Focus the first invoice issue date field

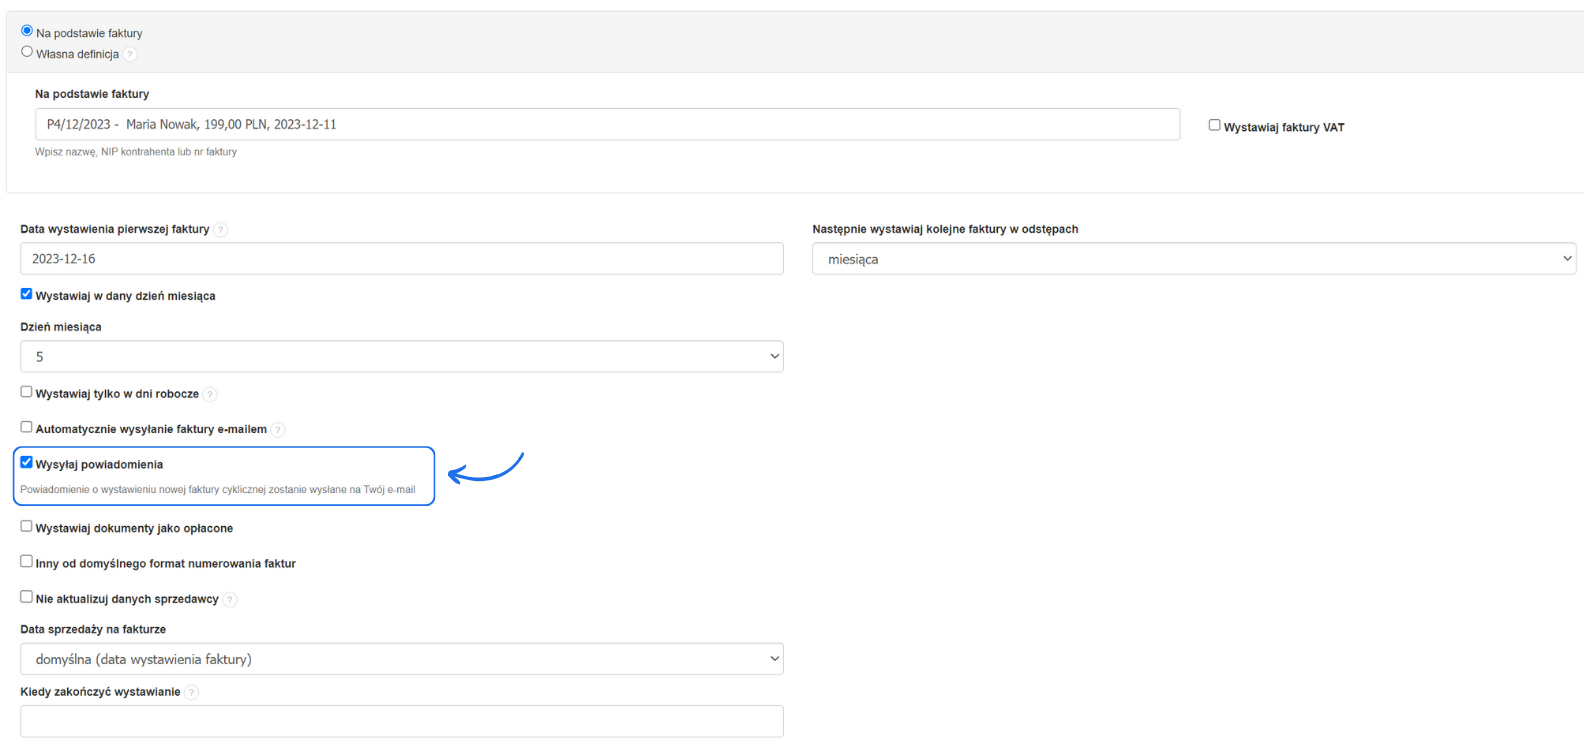[401, 259]
